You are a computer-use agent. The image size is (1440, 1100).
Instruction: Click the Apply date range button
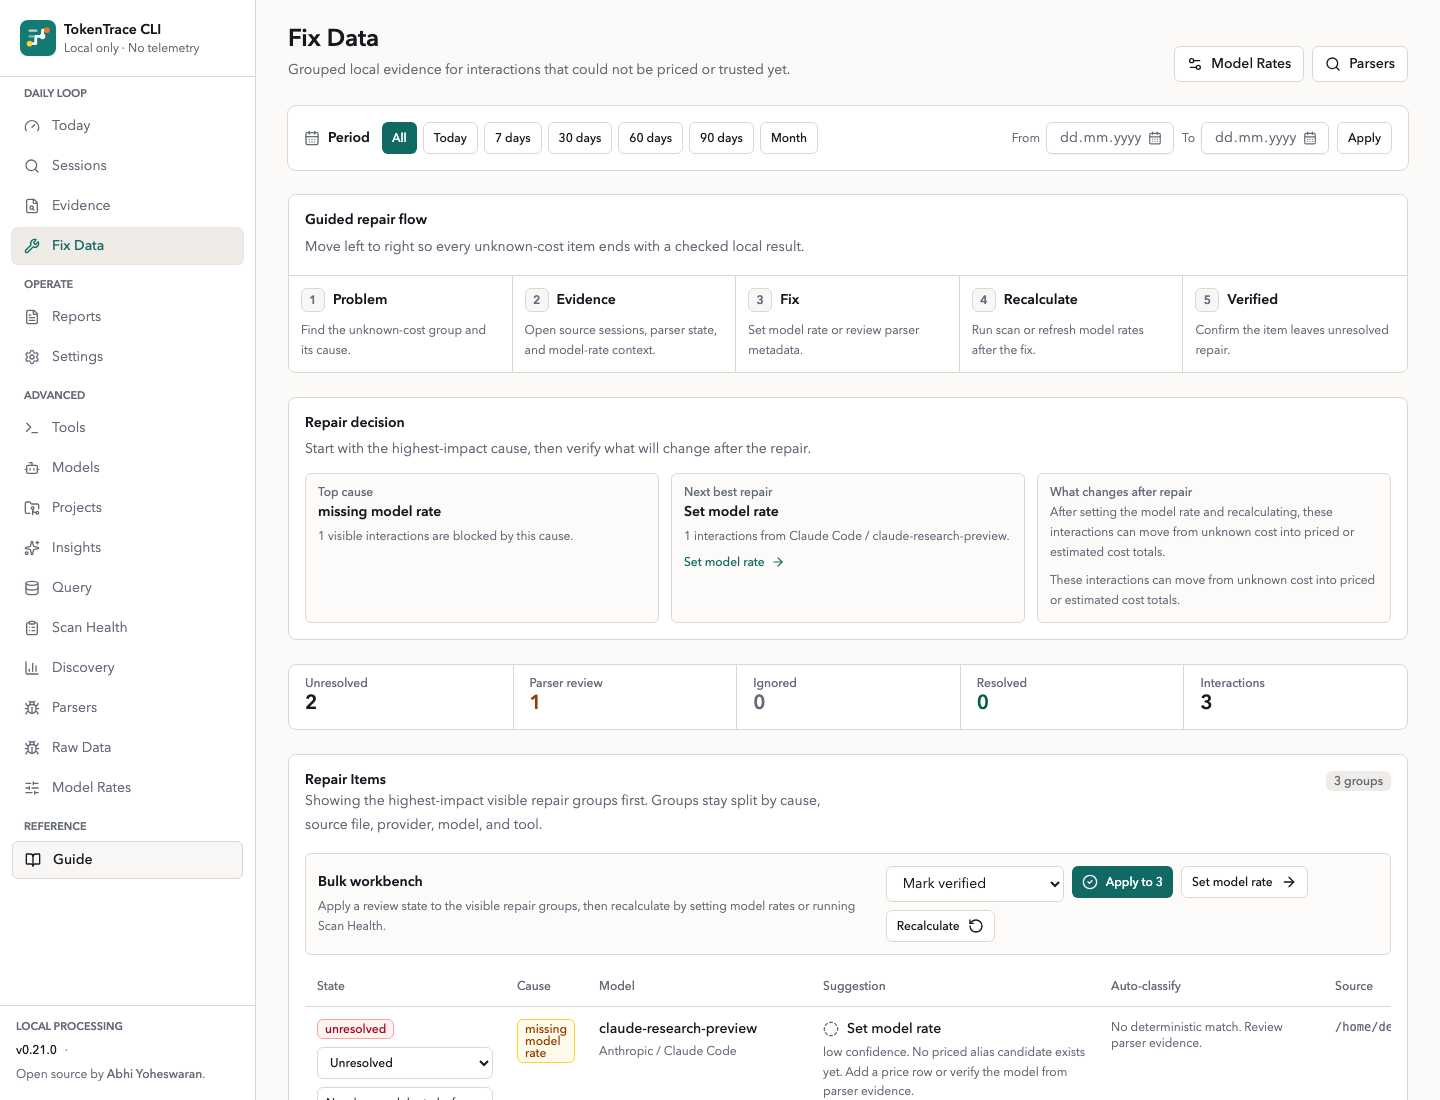pos(1364,138)
